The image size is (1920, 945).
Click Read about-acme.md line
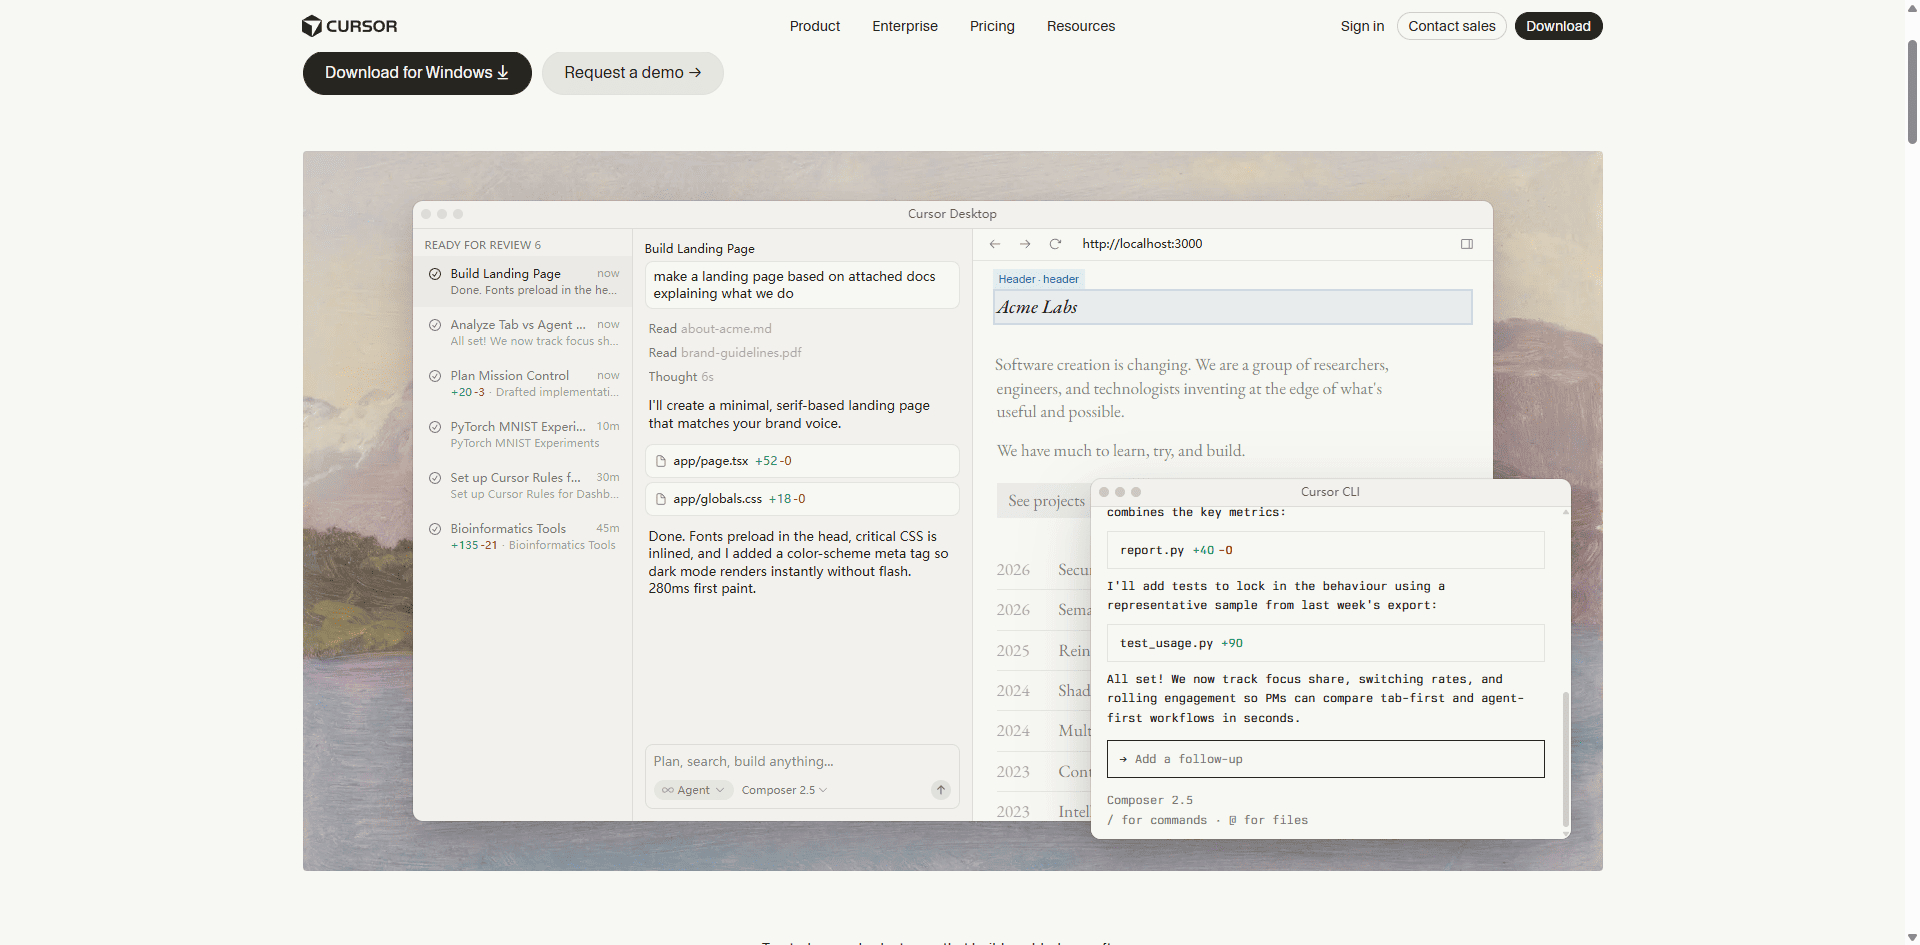(710, 329)
